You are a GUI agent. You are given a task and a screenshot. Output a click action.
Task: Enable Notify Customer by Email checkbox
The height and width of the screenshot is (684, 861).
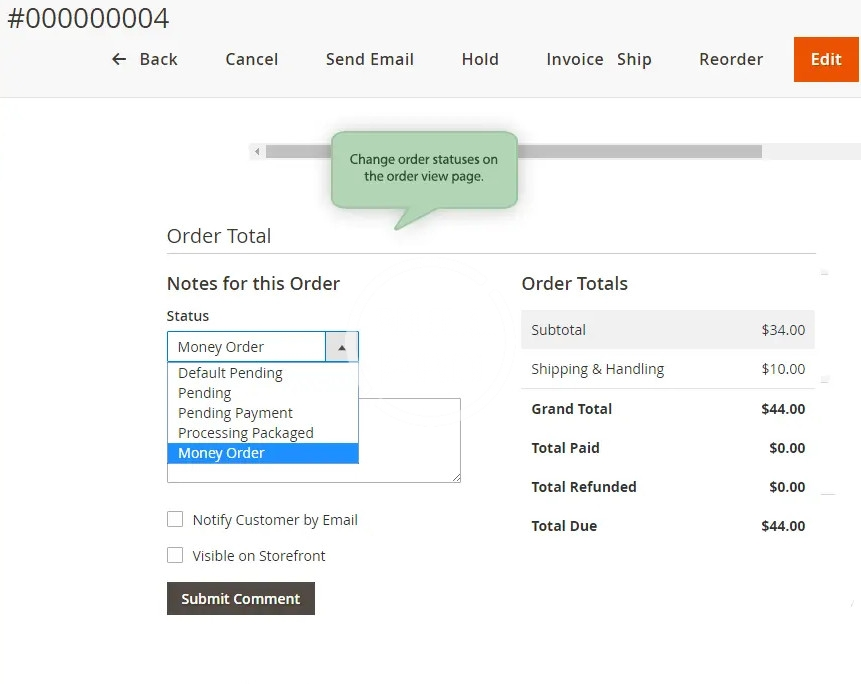click(x=175, y=520)
